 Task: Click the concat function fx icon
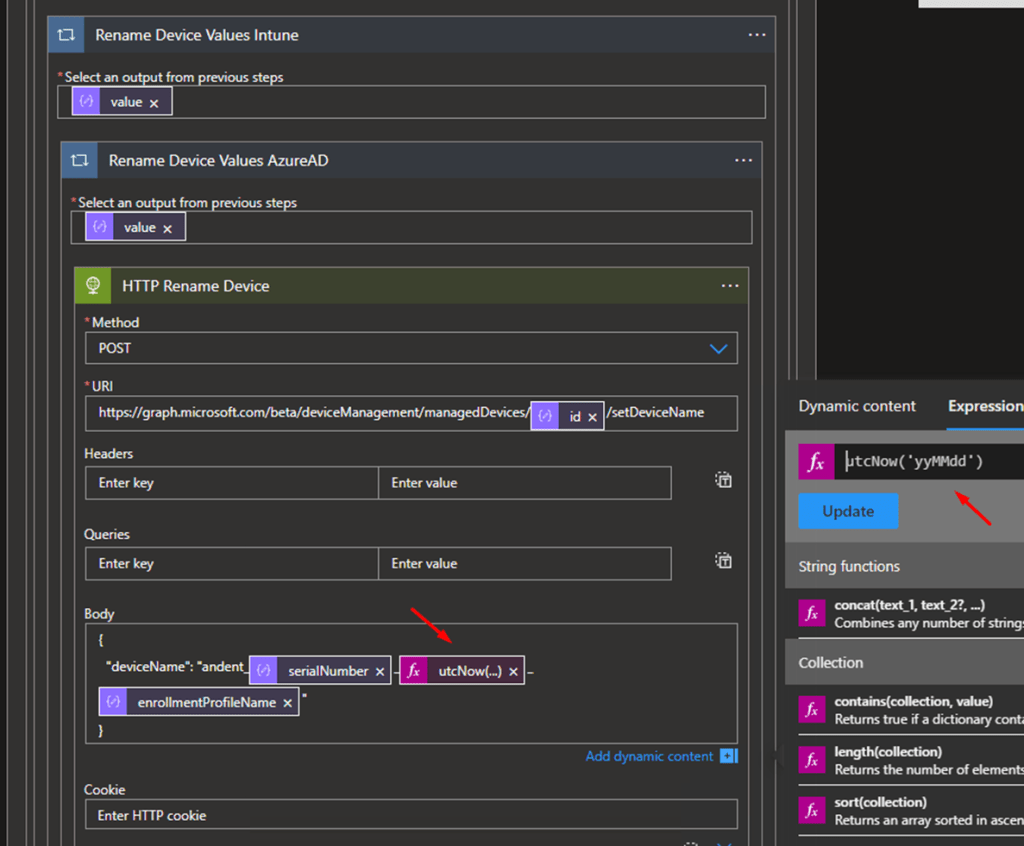[x=811, y=613]
